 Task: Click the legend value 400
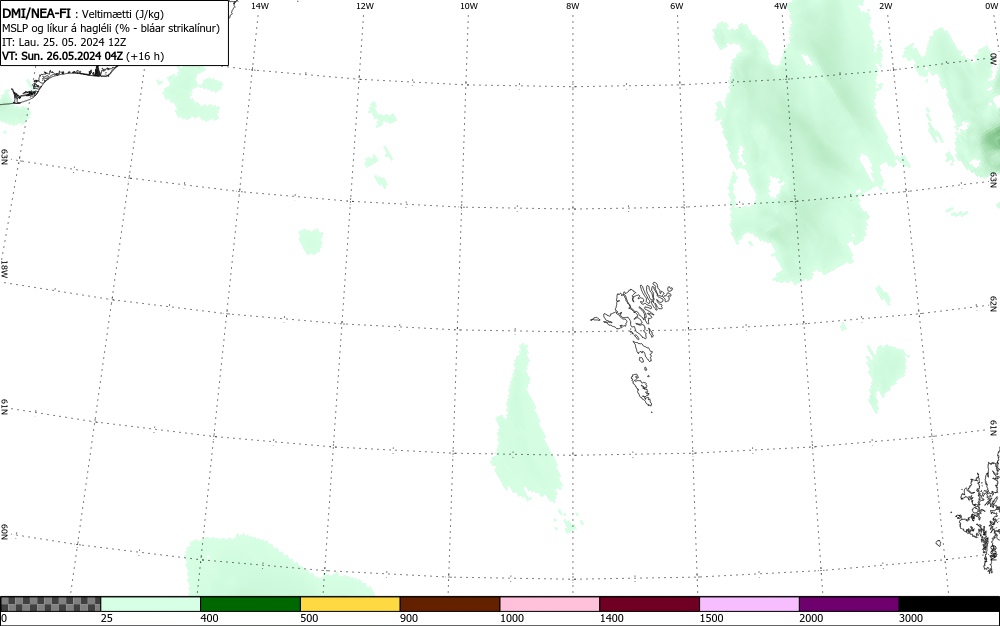click(x=209, y=618)
